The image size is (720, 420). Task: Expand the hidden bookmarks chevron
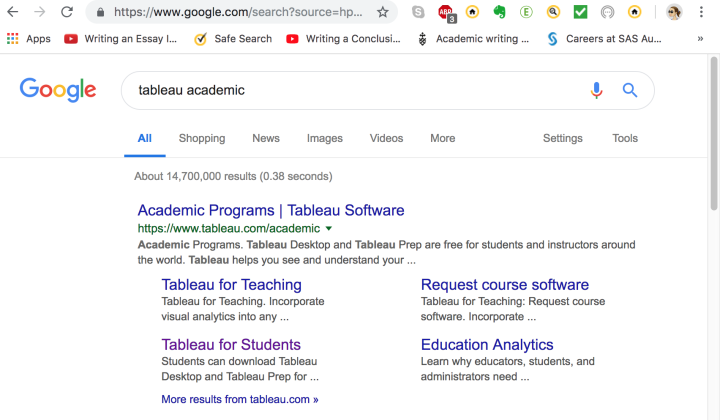tap(700, 39)
